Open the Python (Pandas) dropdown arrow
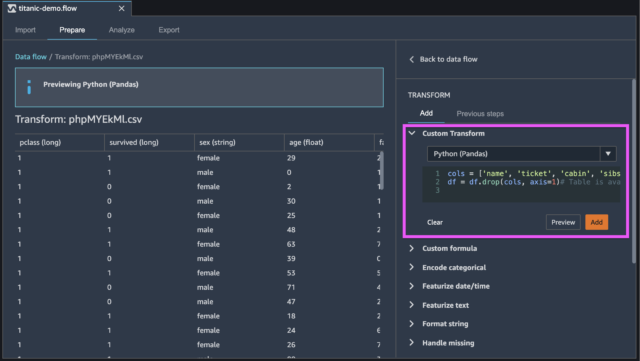The height and width of the screenshot is (361, 640). [608, 154]
